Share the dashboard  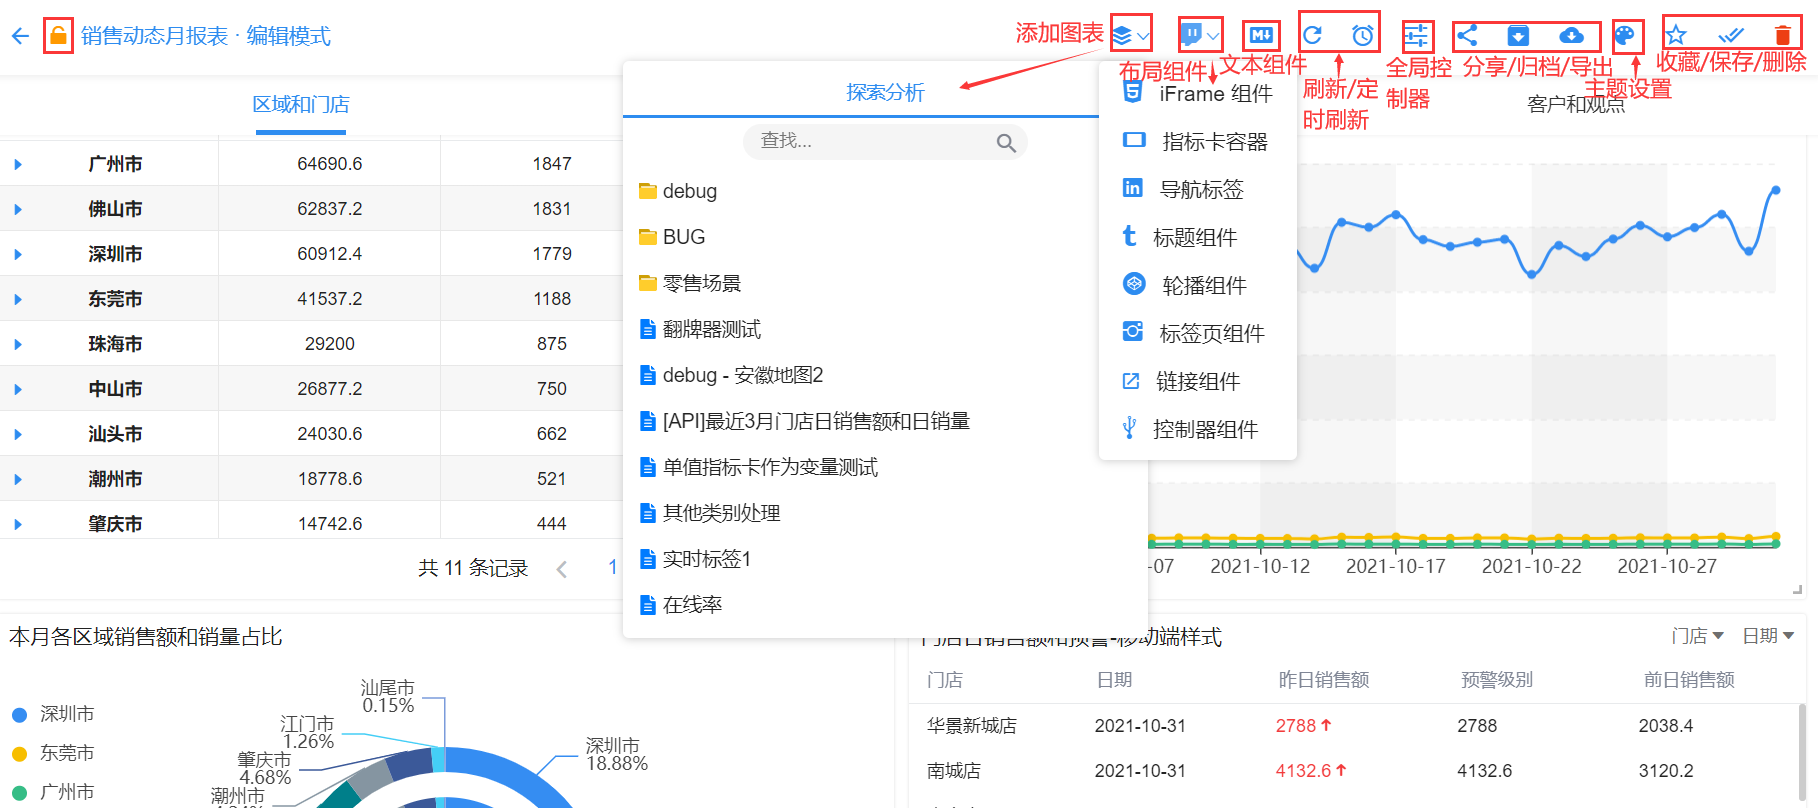pyautogui.click(x=1467, y=36)
